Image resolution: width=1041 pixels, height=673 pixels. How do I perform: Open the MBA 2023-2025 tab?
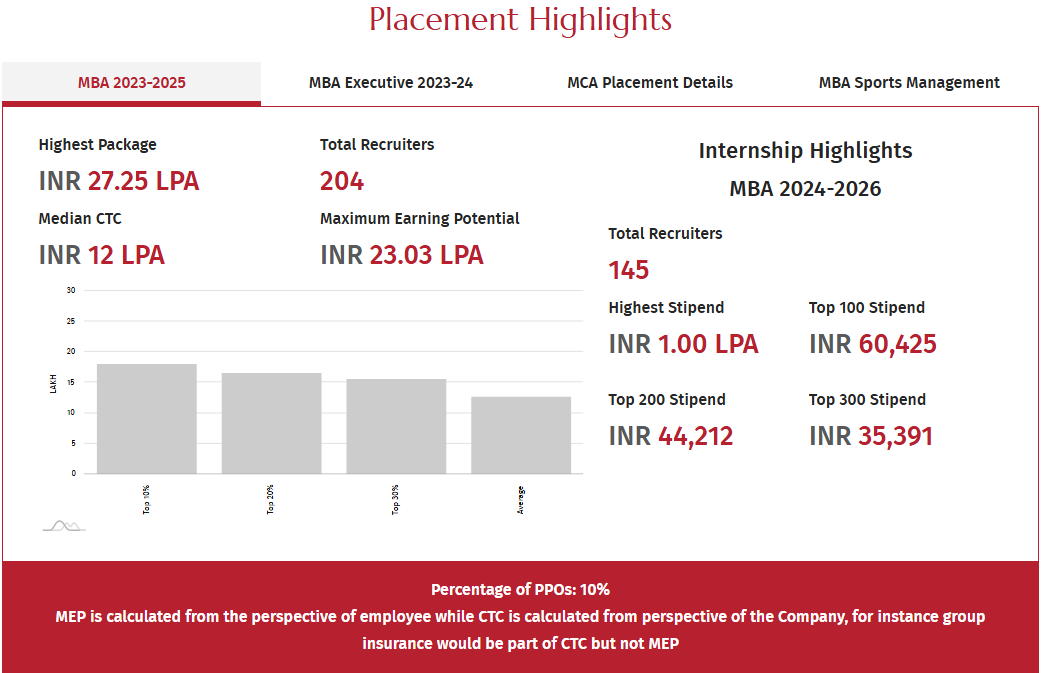(131, 83)
